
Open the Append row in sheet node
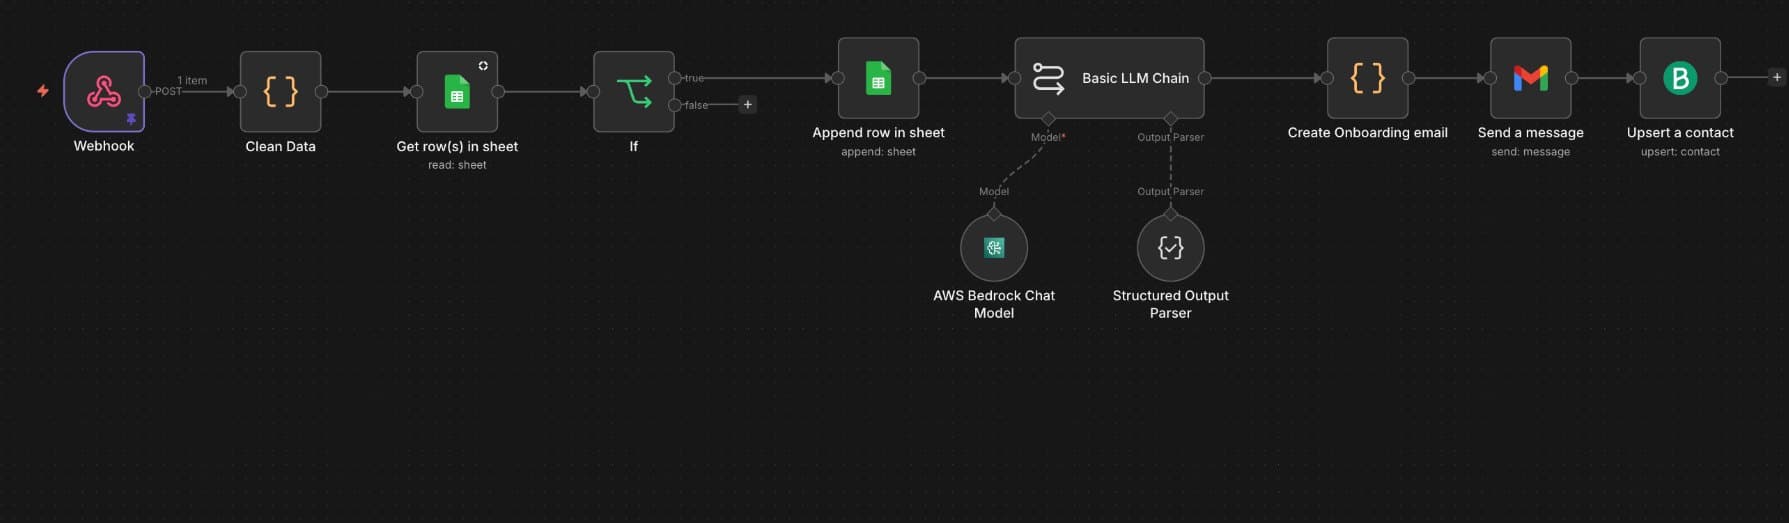click(x=878, y=78)
